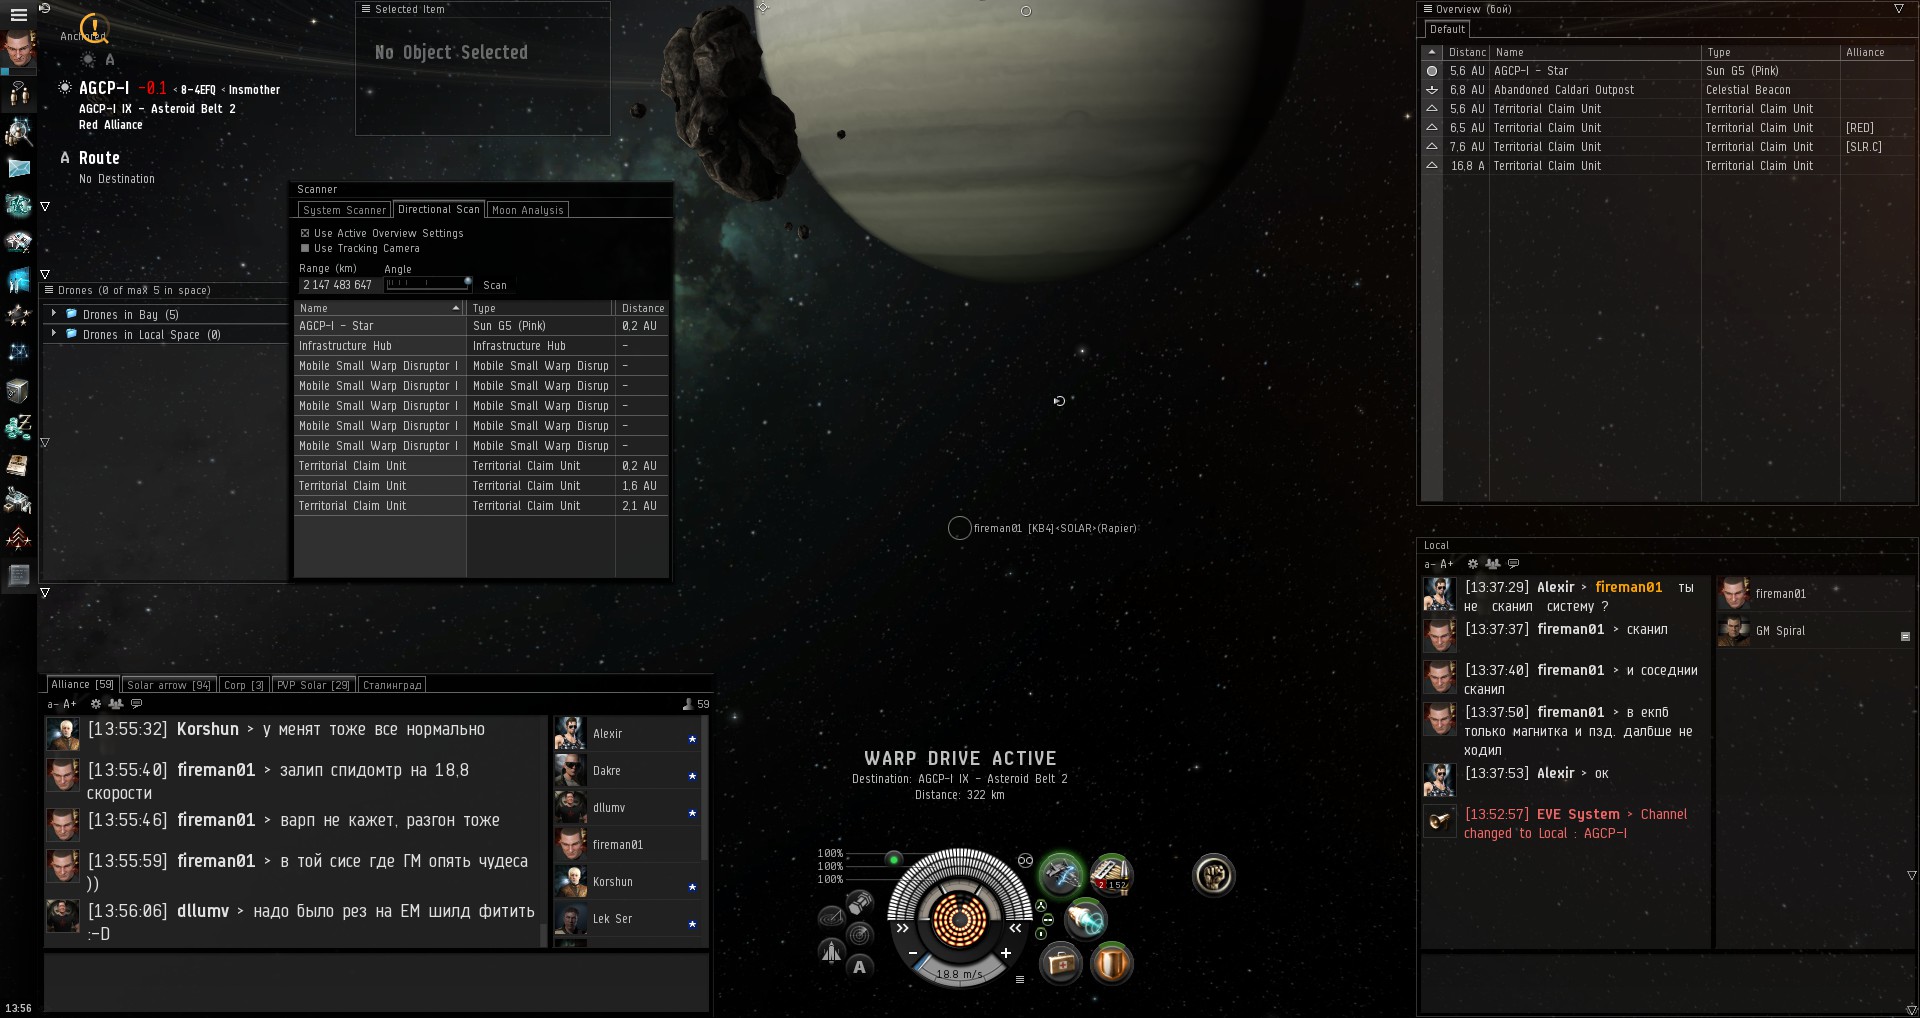
Task: Open the Assets safe icon
Action: pos(18,390)
